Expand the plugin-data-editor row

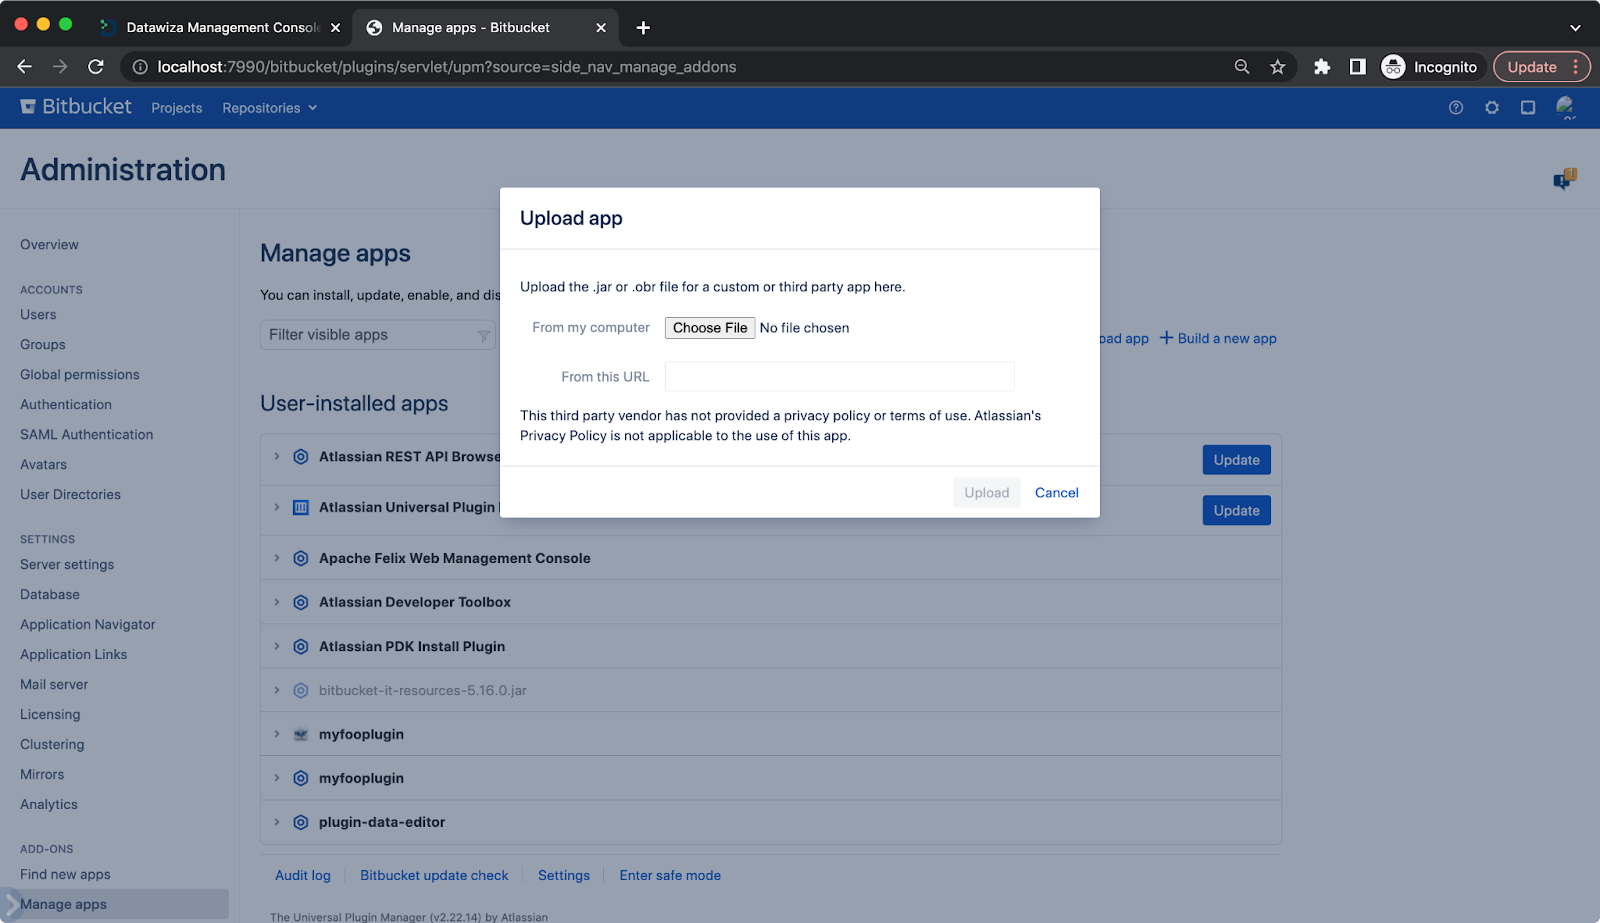pyautogui.click(x=277, y=821)
